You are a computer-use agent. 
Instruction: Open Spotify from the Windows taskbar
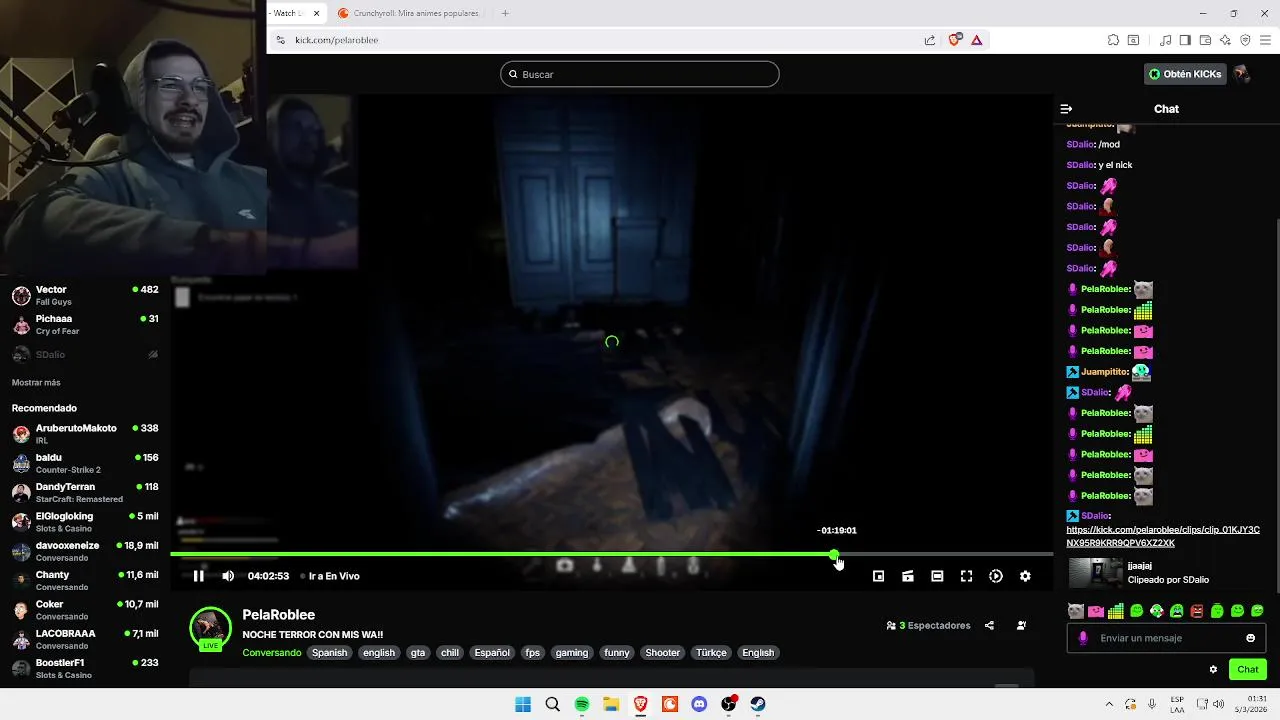582,704
